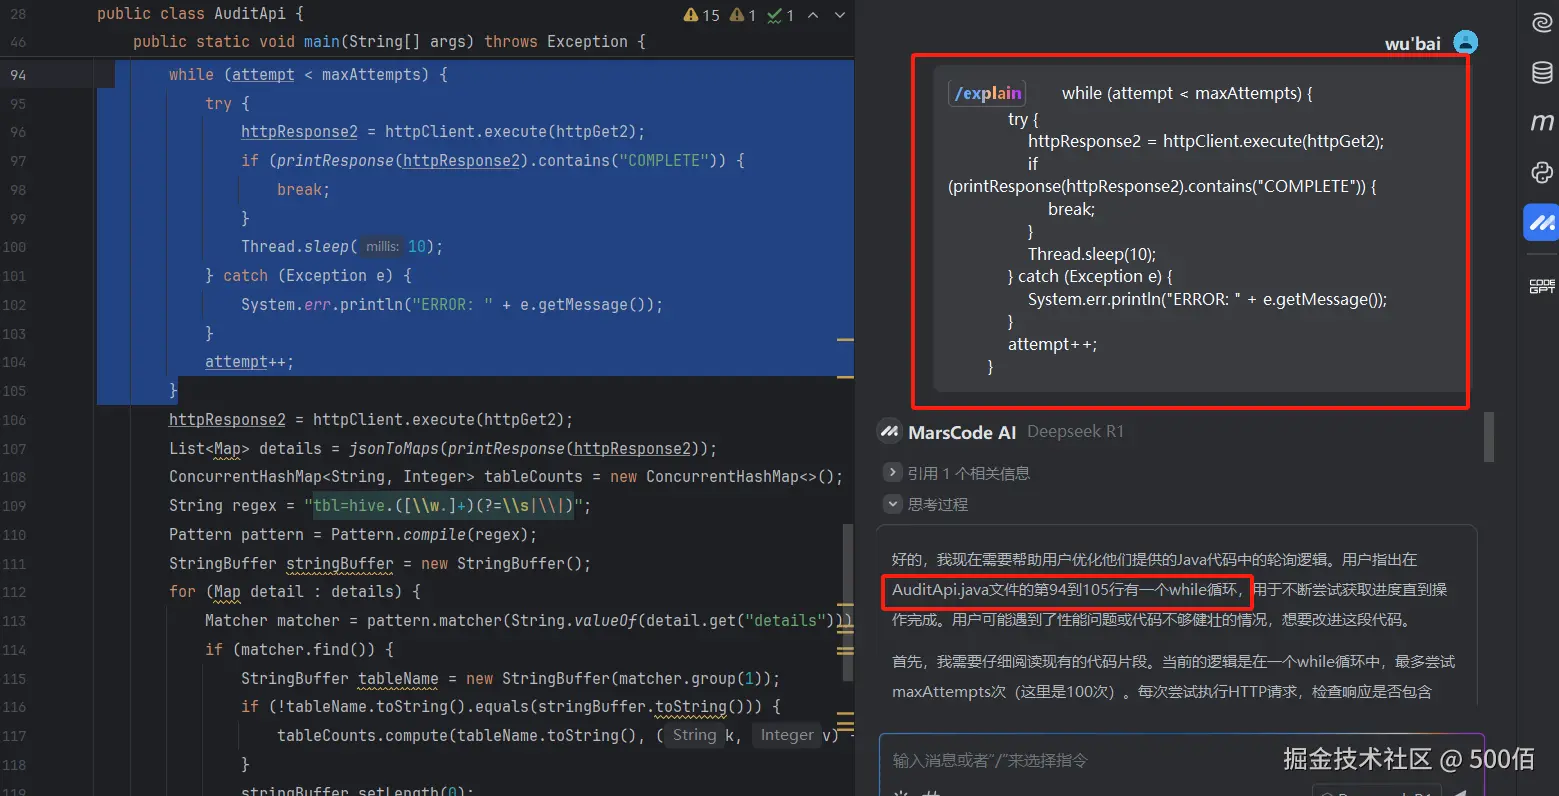The height and width of the screenshot is (796, 1559).
Task: Collapse the 思考过程 section
Action: point(893,504)
